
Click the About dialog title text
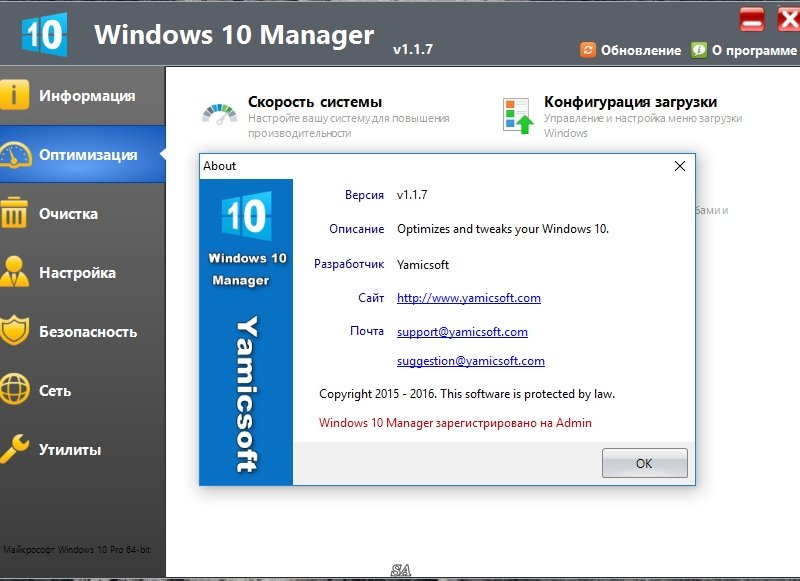[x=219, y=166]
